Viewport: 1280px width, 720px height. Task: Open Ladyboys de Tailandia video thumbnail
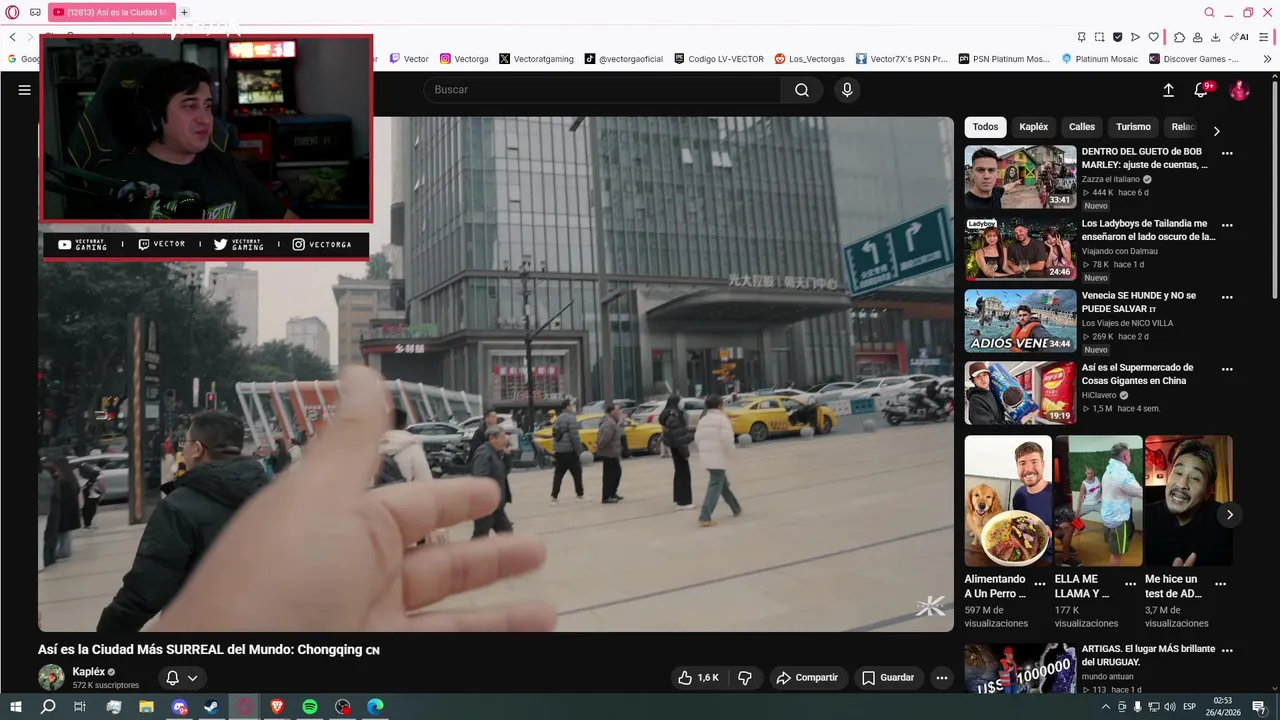pos(1020,249)
